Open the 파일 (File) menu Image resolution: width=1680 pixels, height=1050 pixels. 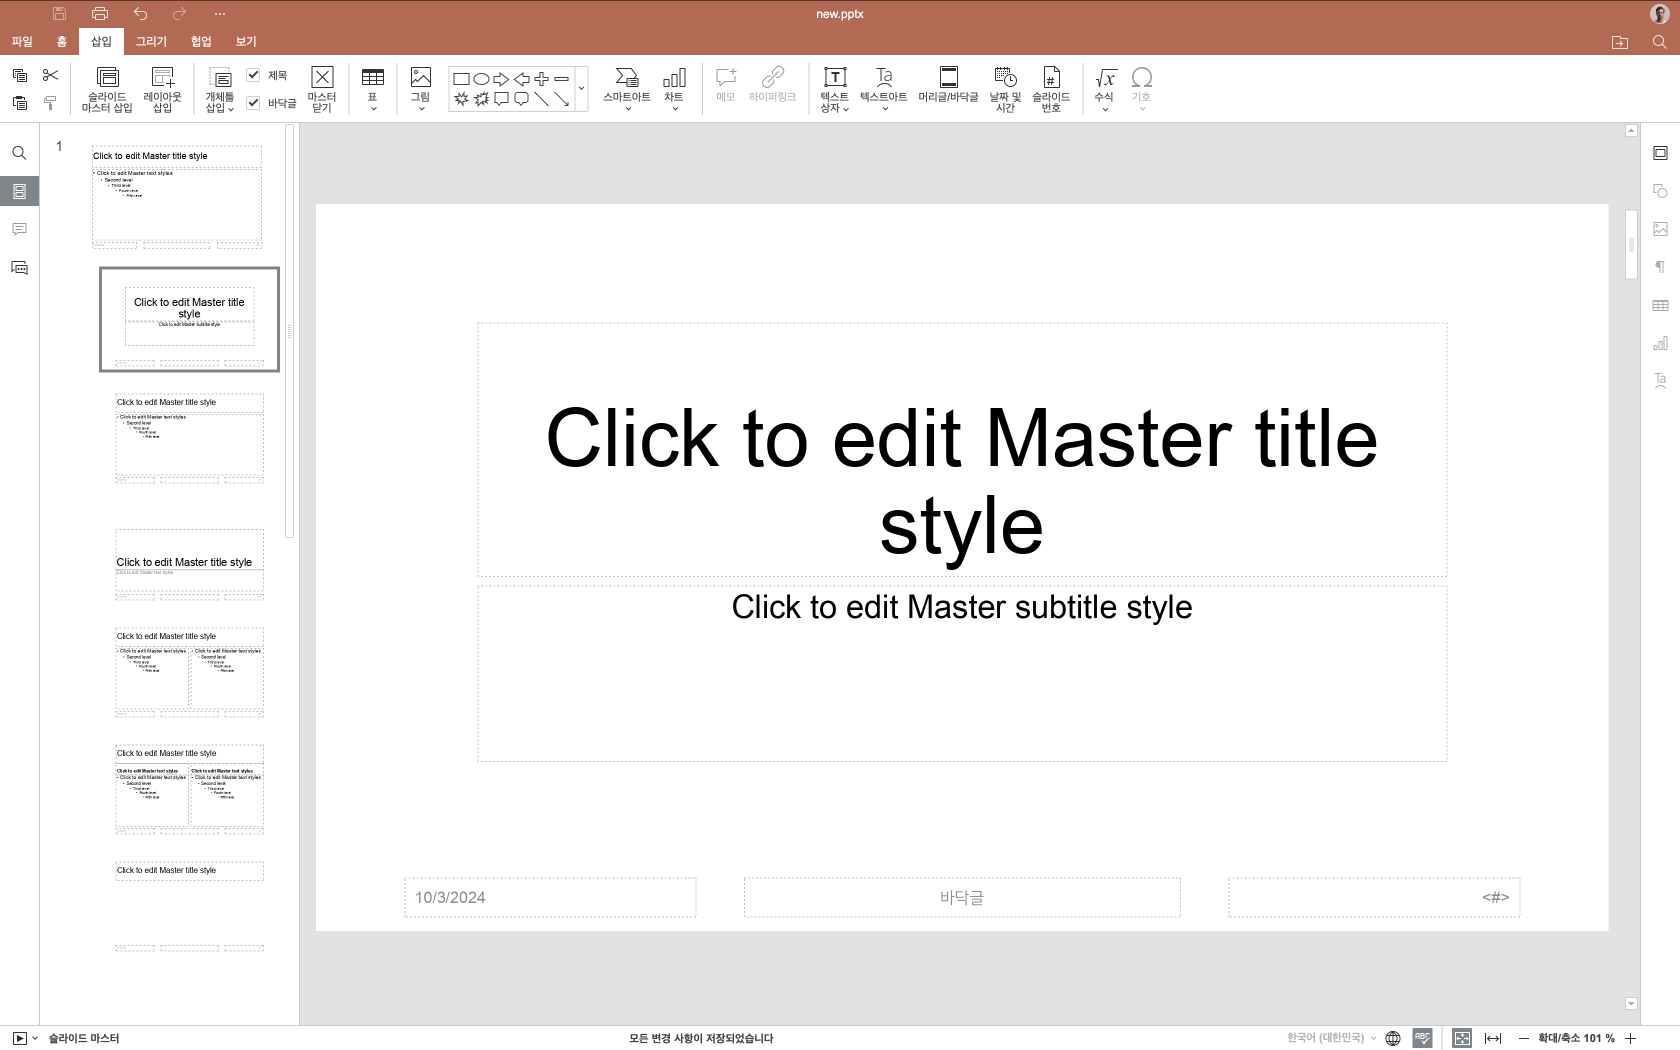point(22,42)
